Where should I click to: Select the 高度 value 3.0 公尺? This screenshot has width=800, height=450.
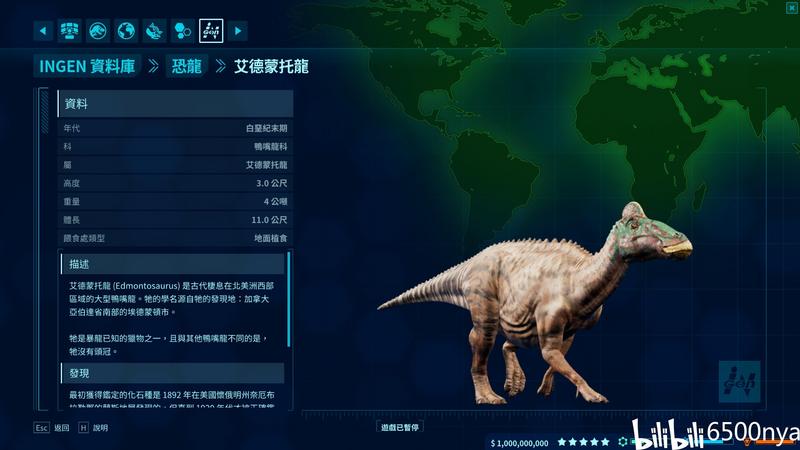point(271,183)
